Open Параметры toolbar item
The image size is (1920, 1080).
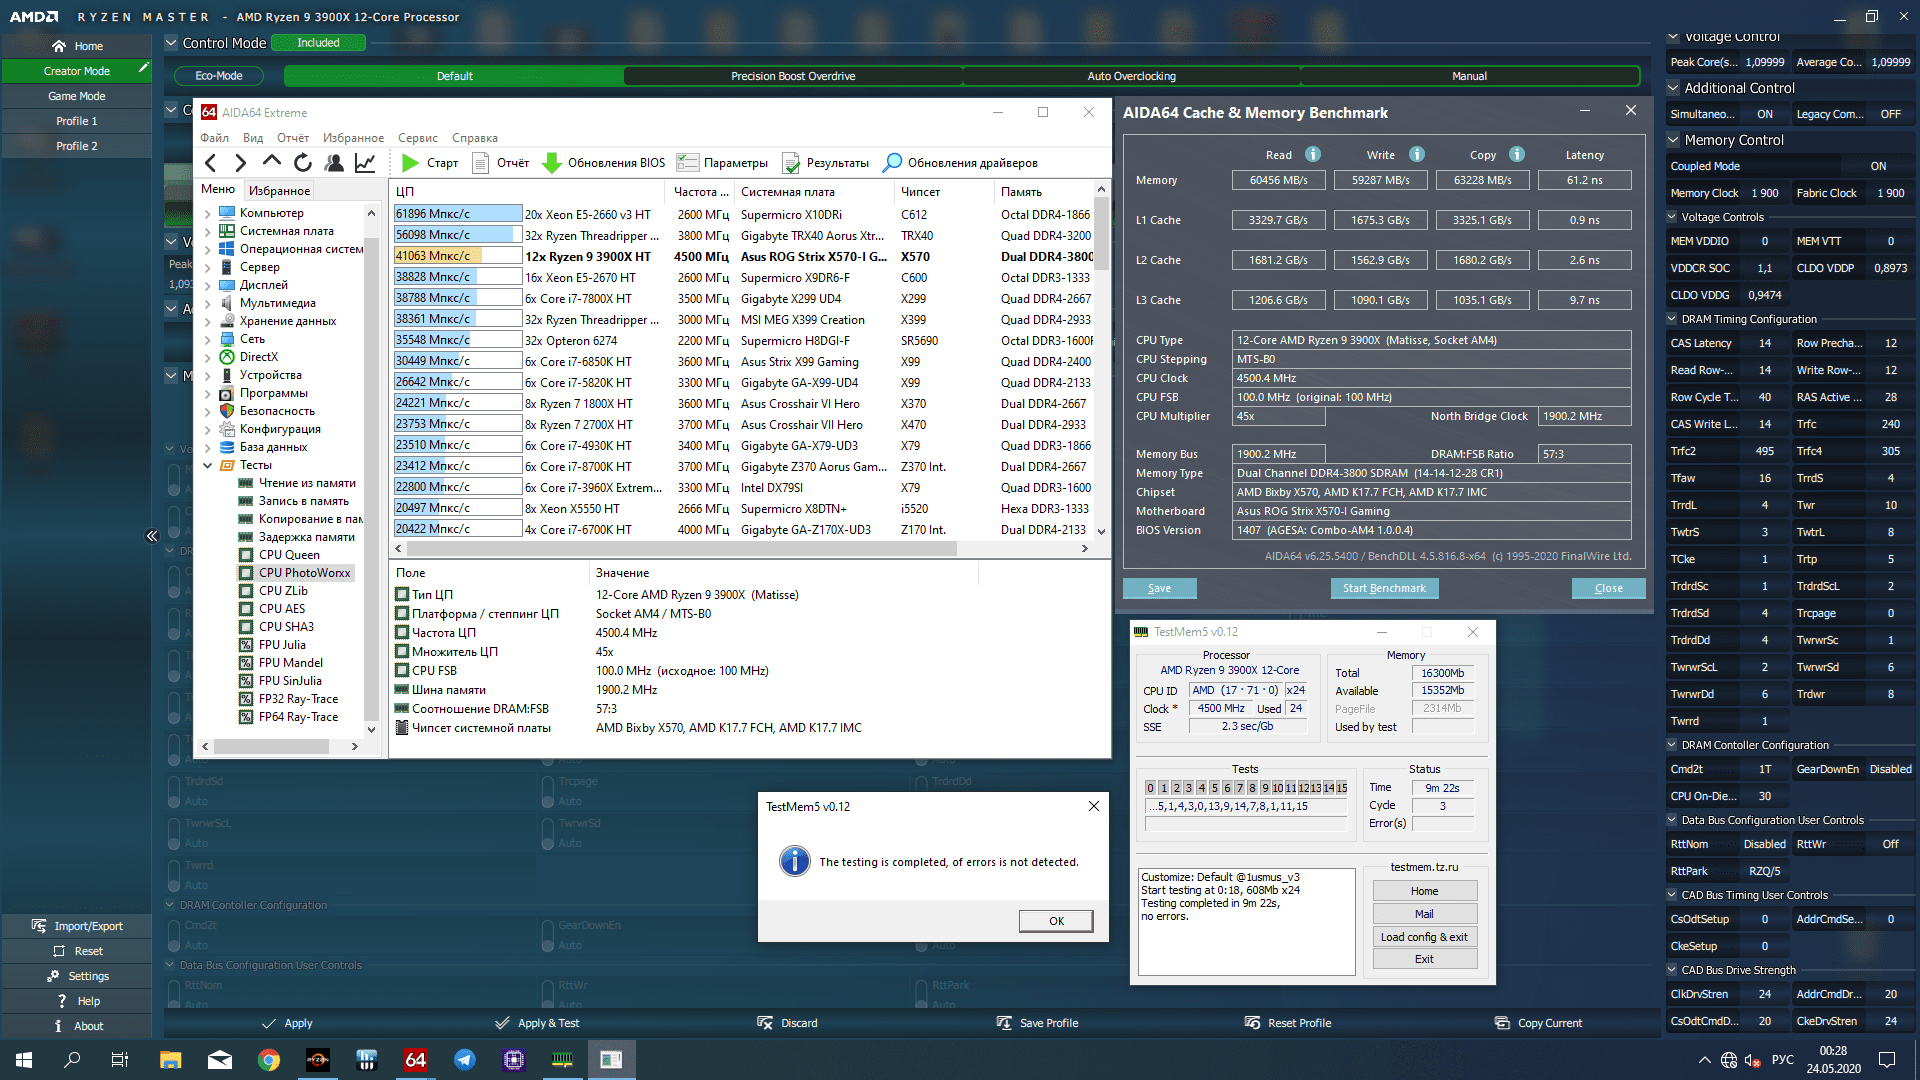[723, 163]
